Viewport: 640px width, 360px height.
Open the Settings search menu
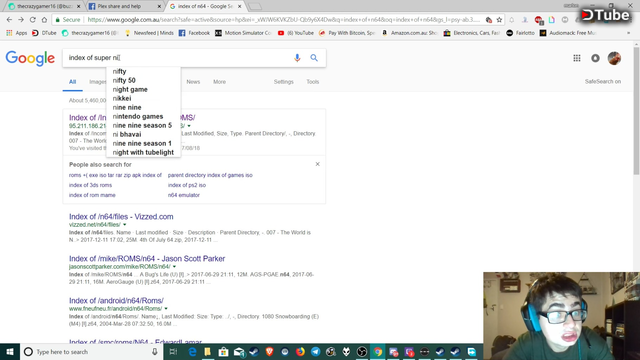(x=284, y=82)
